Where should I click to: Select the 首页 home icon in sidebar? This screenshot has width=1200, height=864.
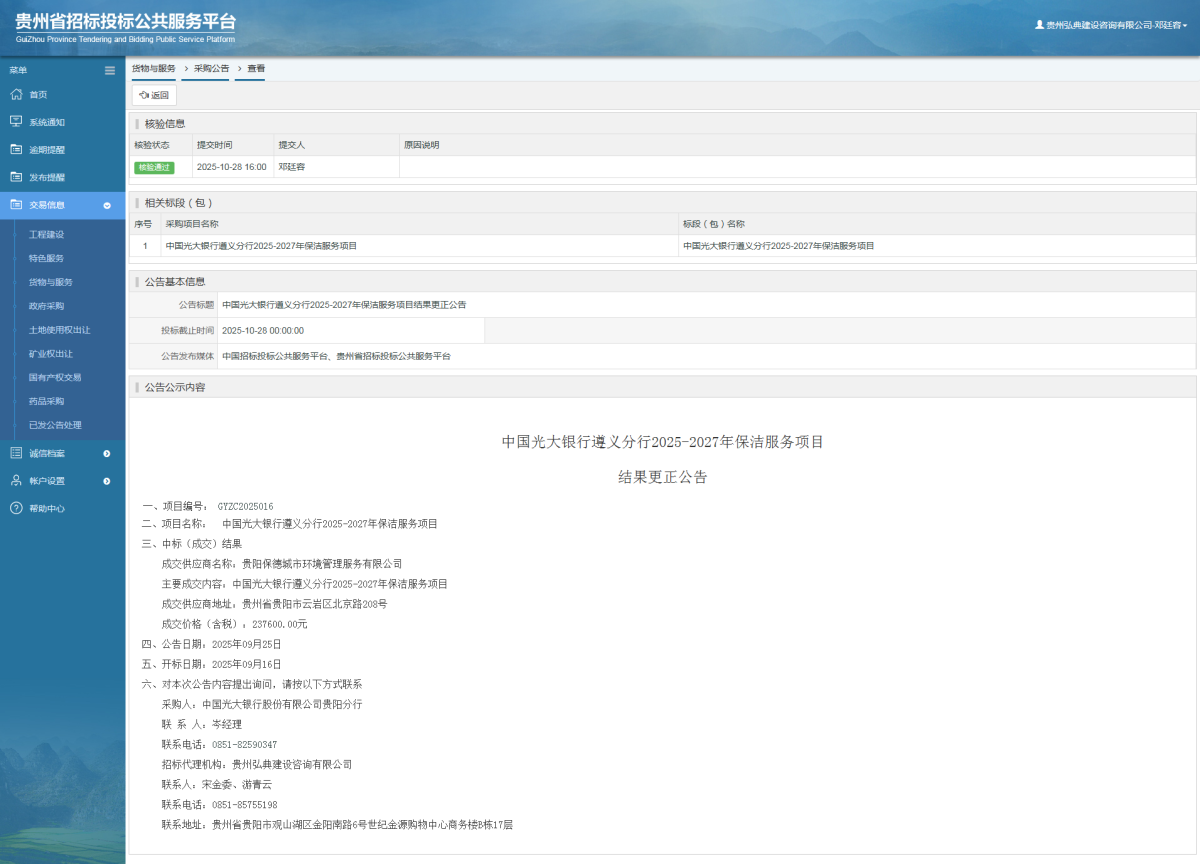pyautogui.click(x=15, y=94)
